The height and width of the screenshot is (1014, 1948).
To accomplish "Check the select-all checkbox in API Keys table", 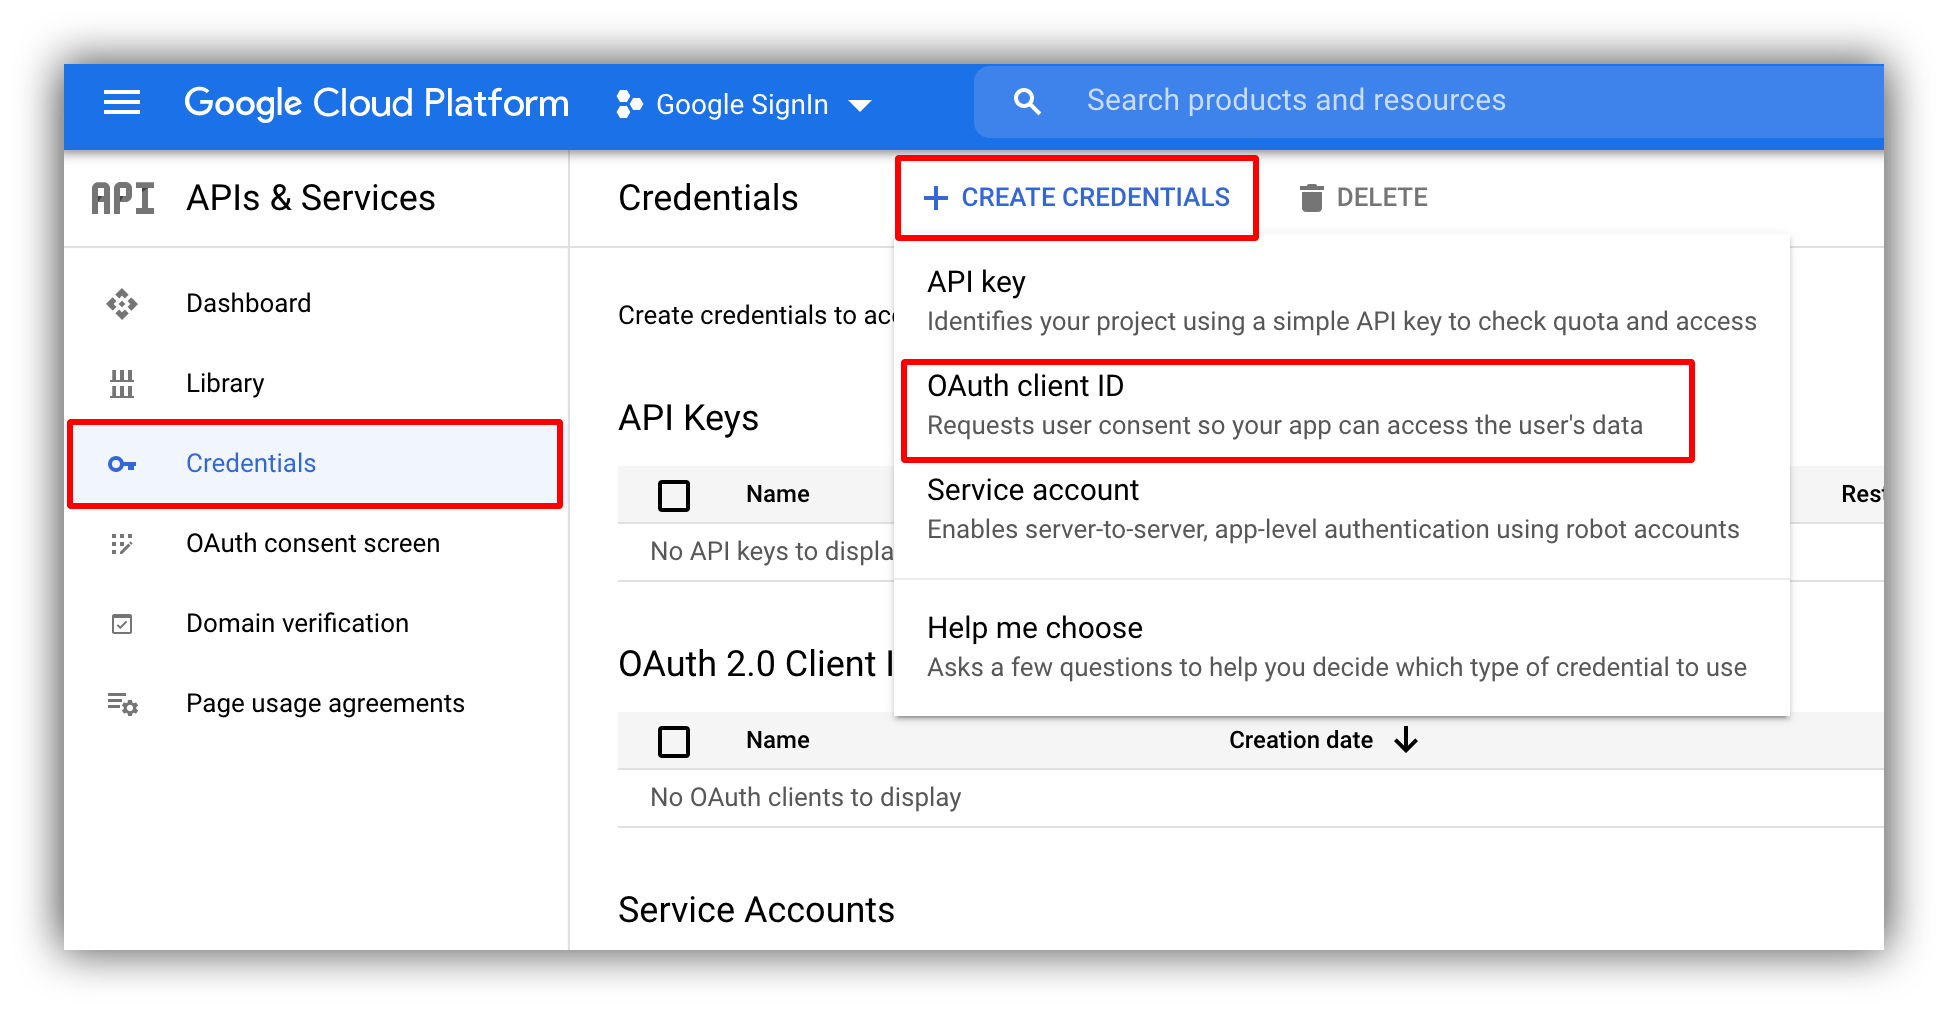I will [674, 494].
